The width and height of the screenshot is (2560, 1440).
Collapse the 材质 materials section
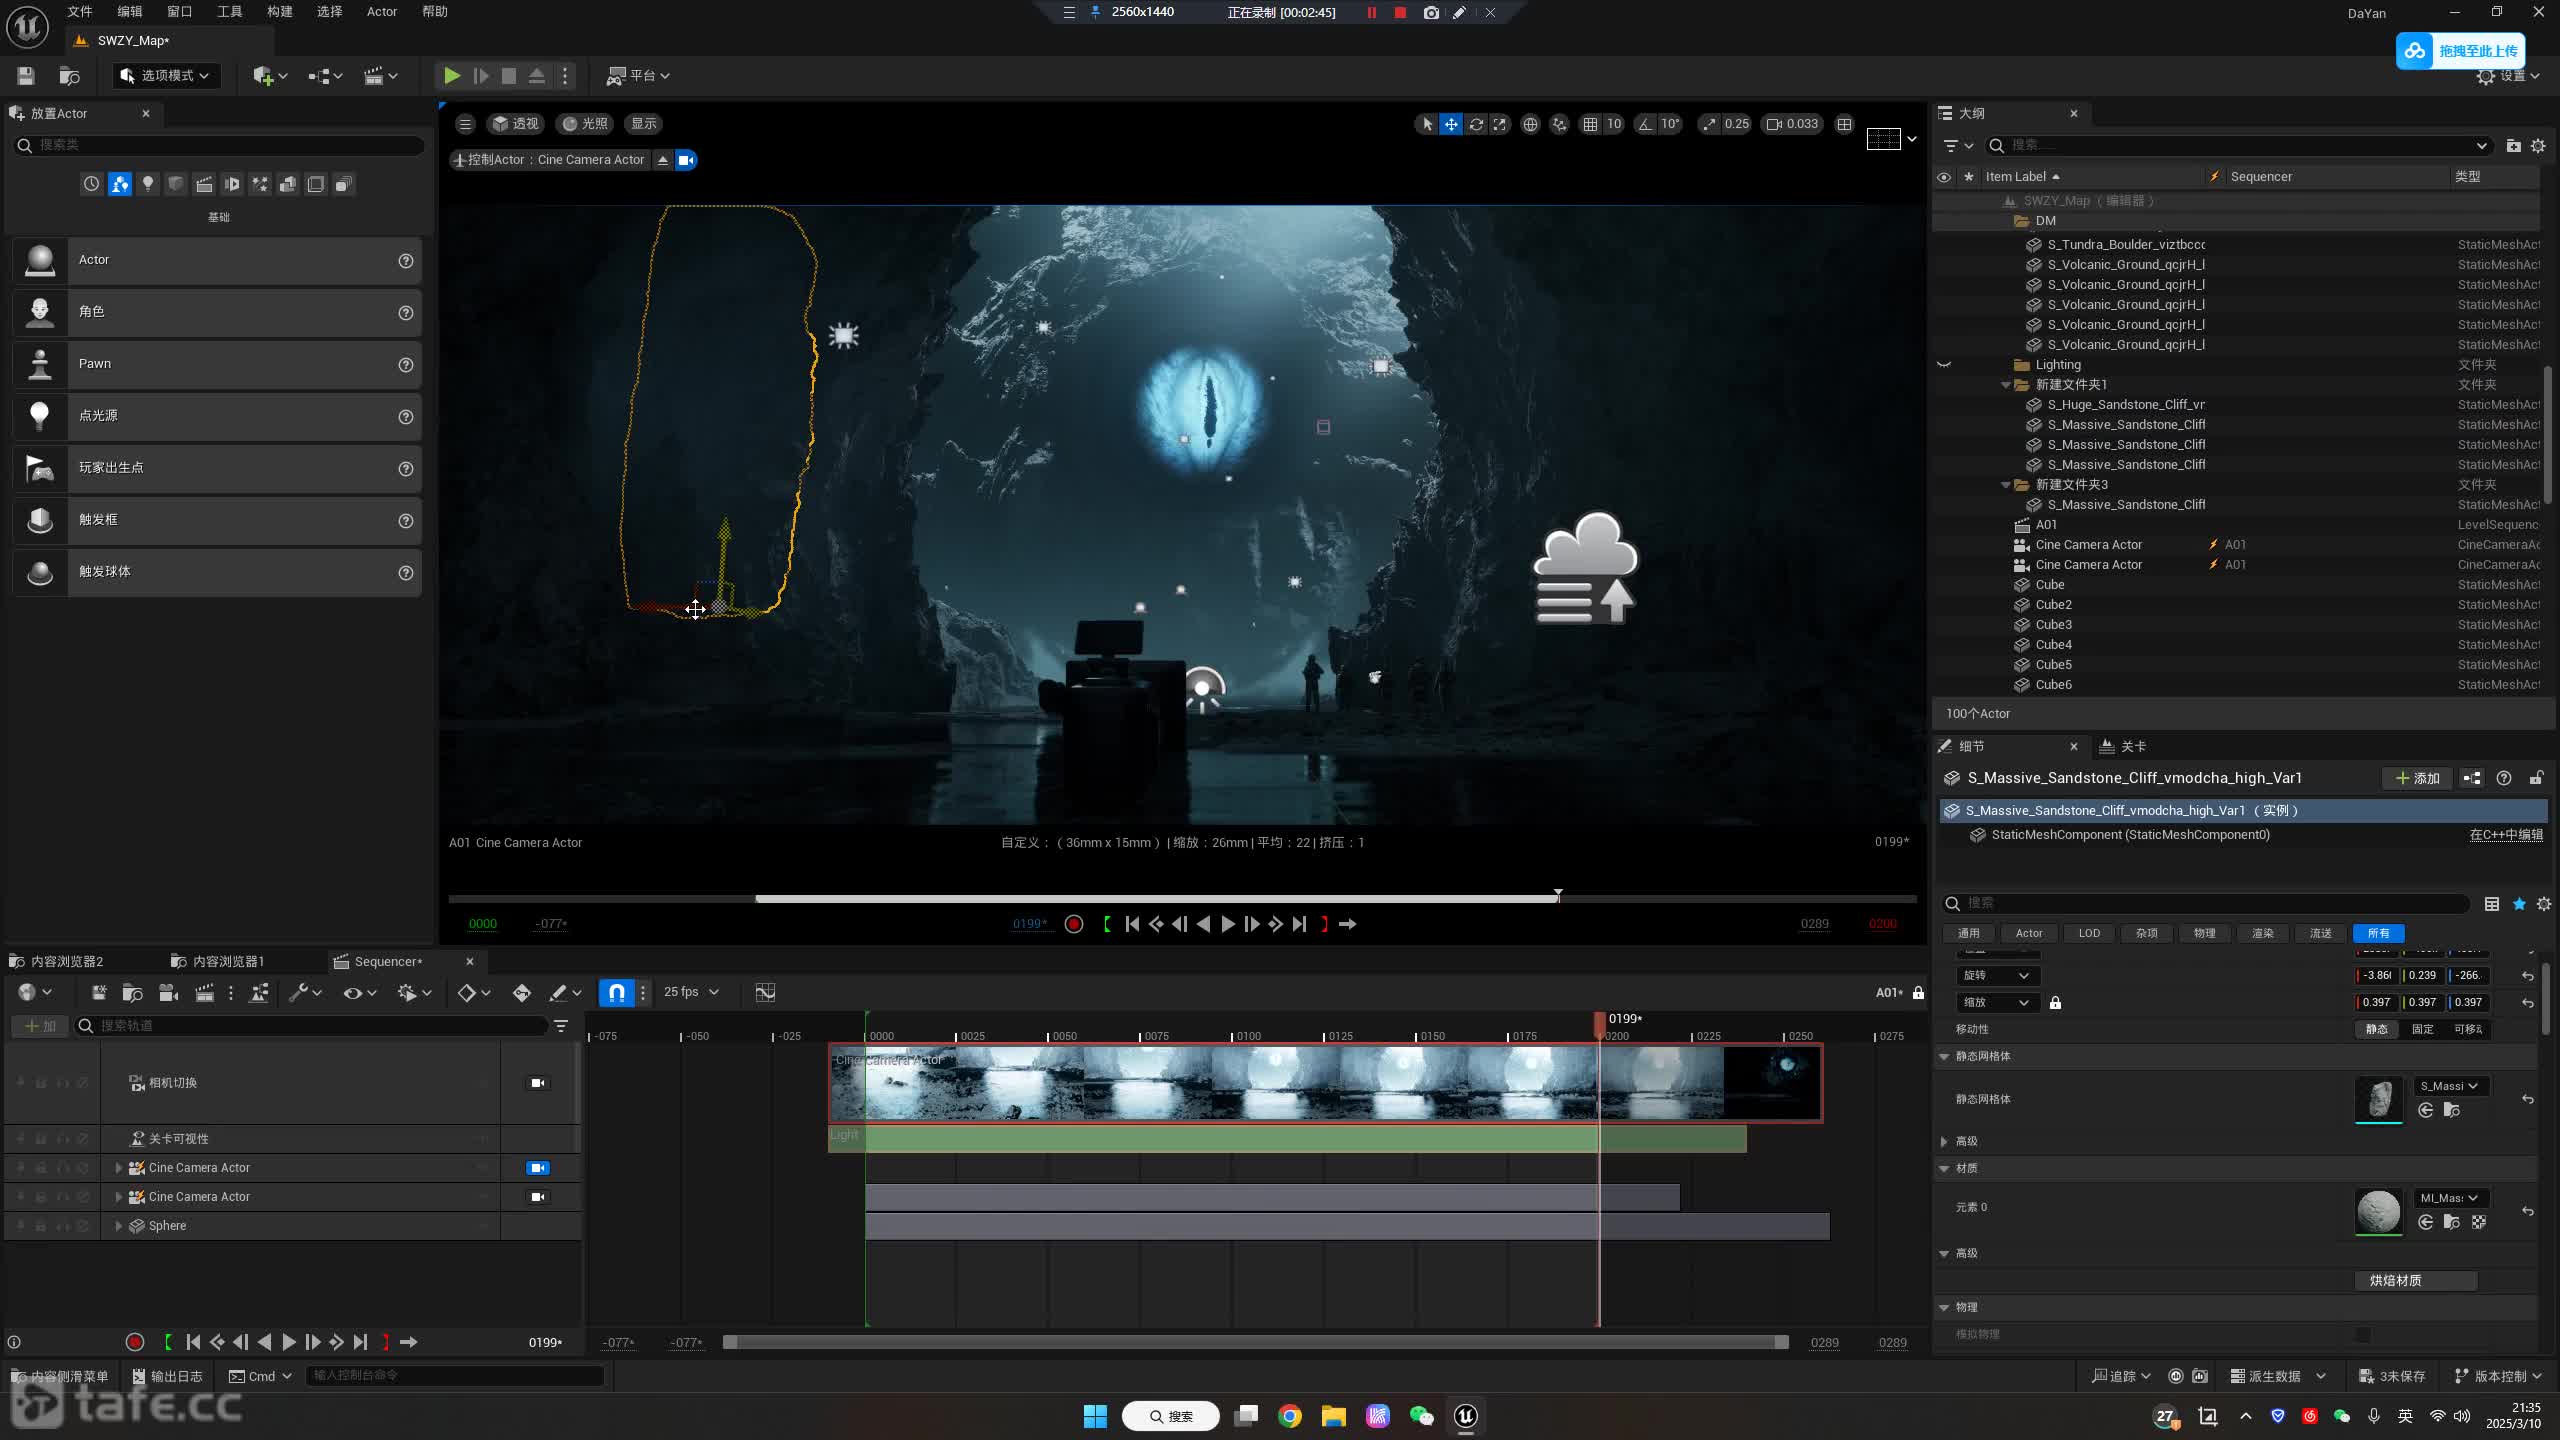[1944, 1168]
